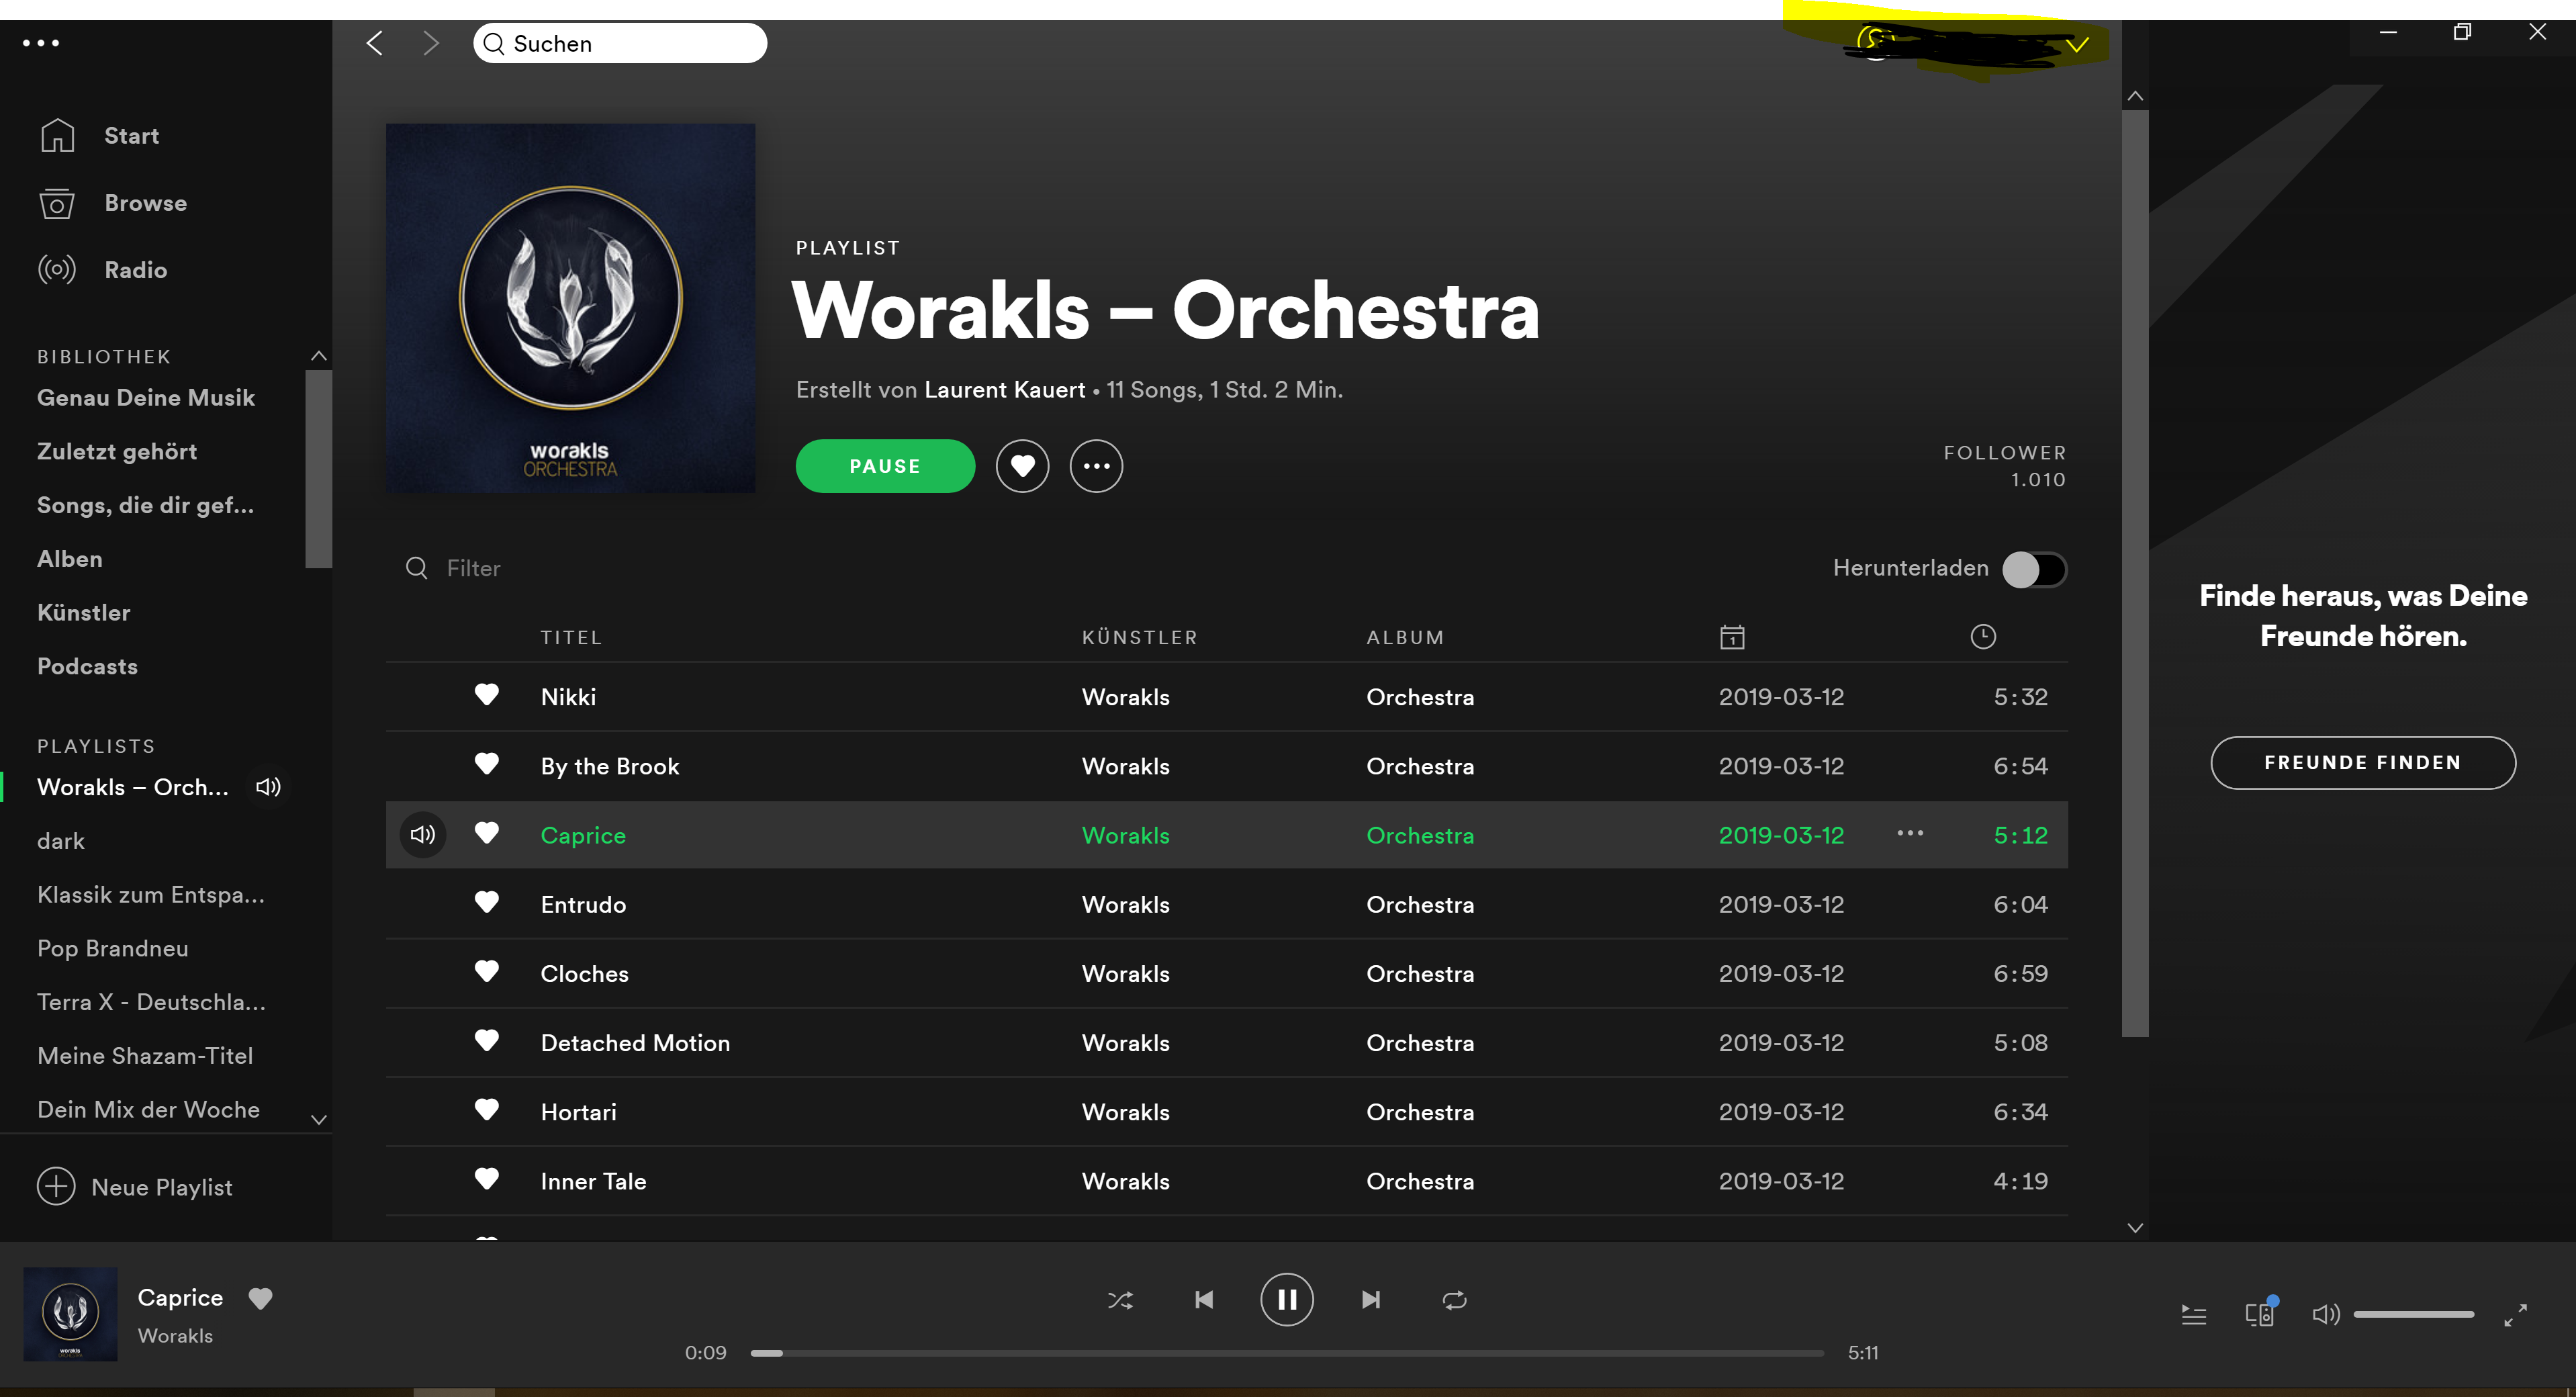Unlike the song Entrudo
Viewport: 2576px width, 1397px height.
point(486,903)
